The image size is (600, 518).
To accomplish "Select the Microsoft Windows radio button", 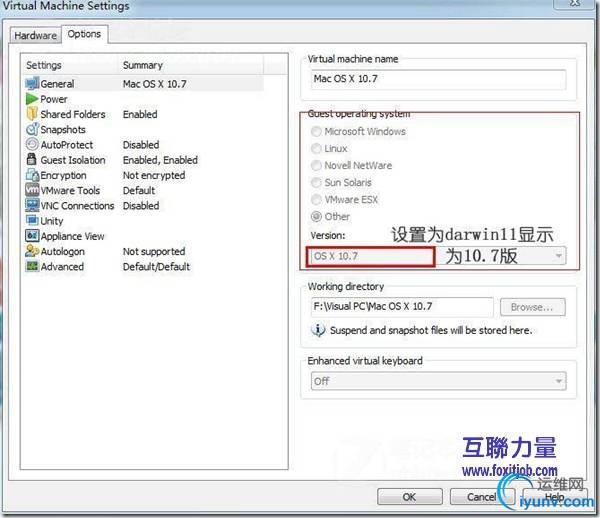I will tap(316, 131).
